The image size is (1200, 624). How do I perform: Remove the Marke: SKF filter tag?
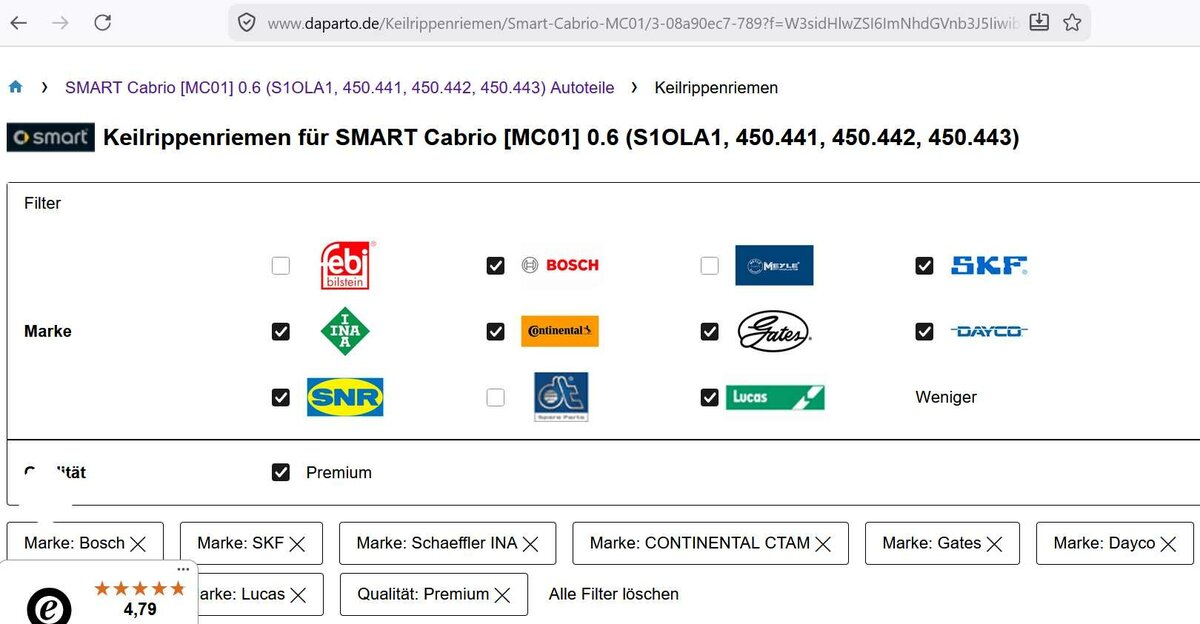pos(298,544)
